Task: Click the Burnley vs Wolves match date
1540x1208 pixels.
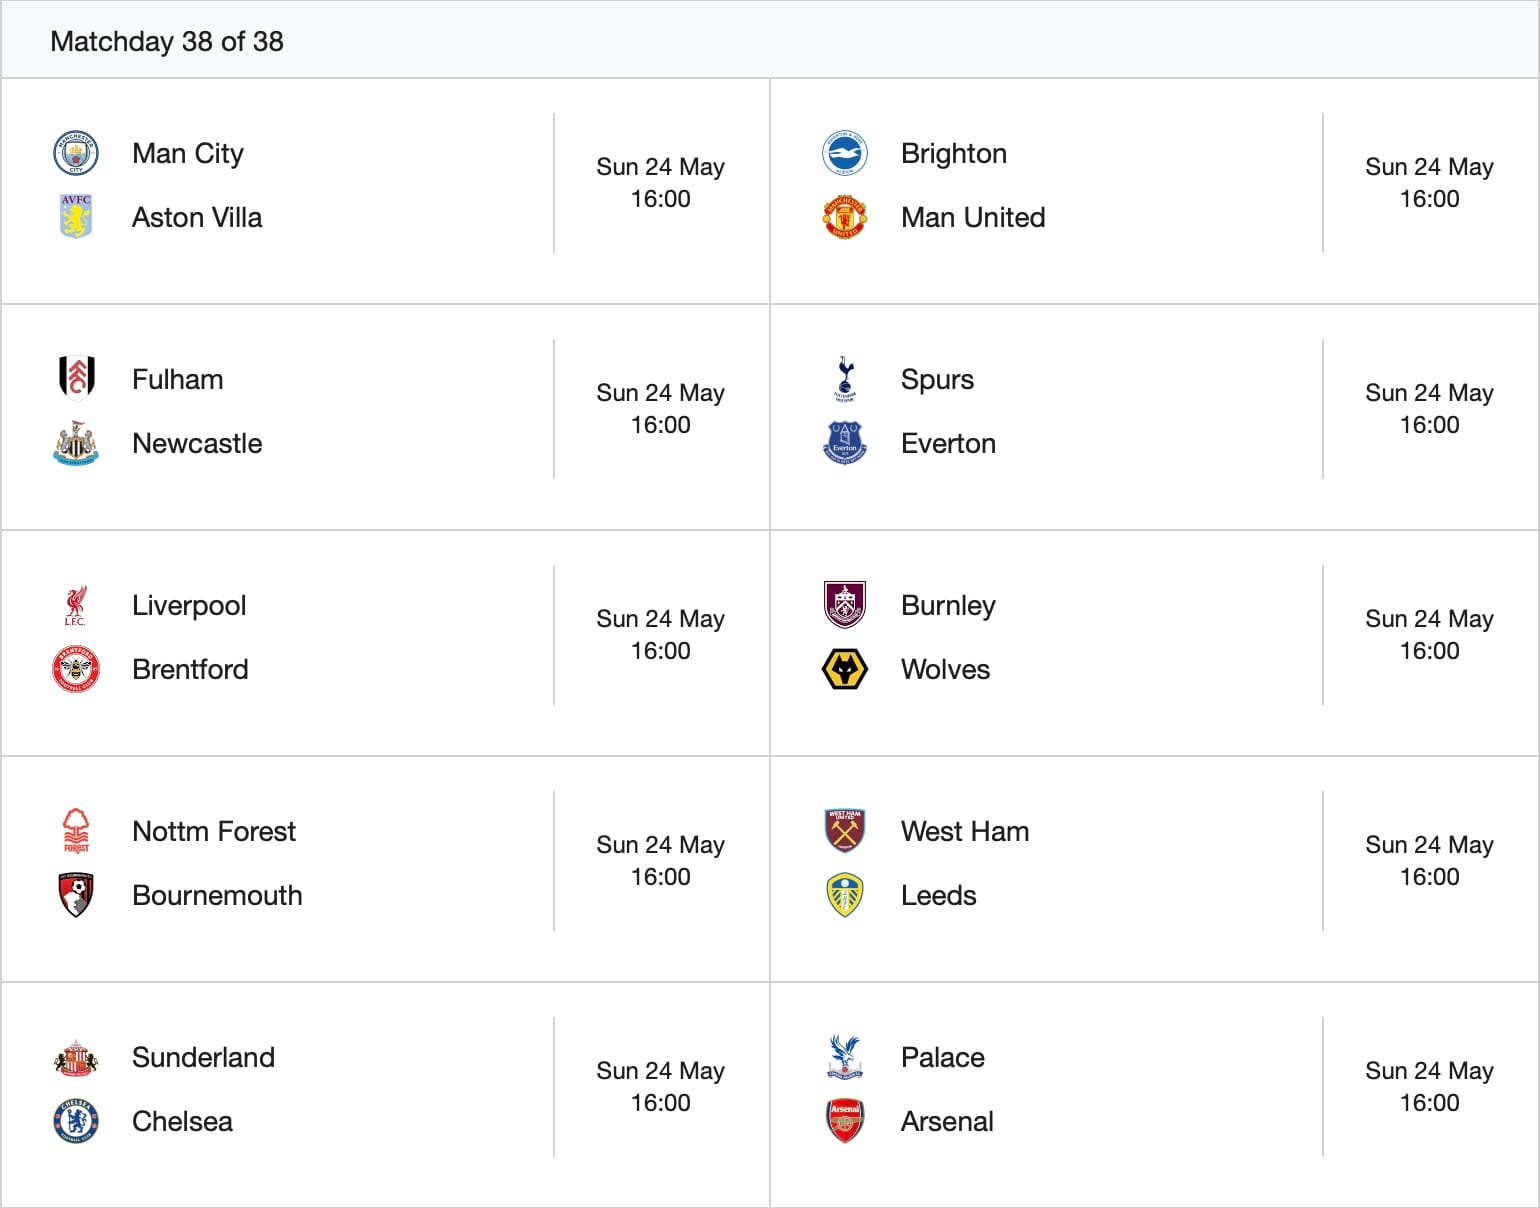Action: (1429, 619)
